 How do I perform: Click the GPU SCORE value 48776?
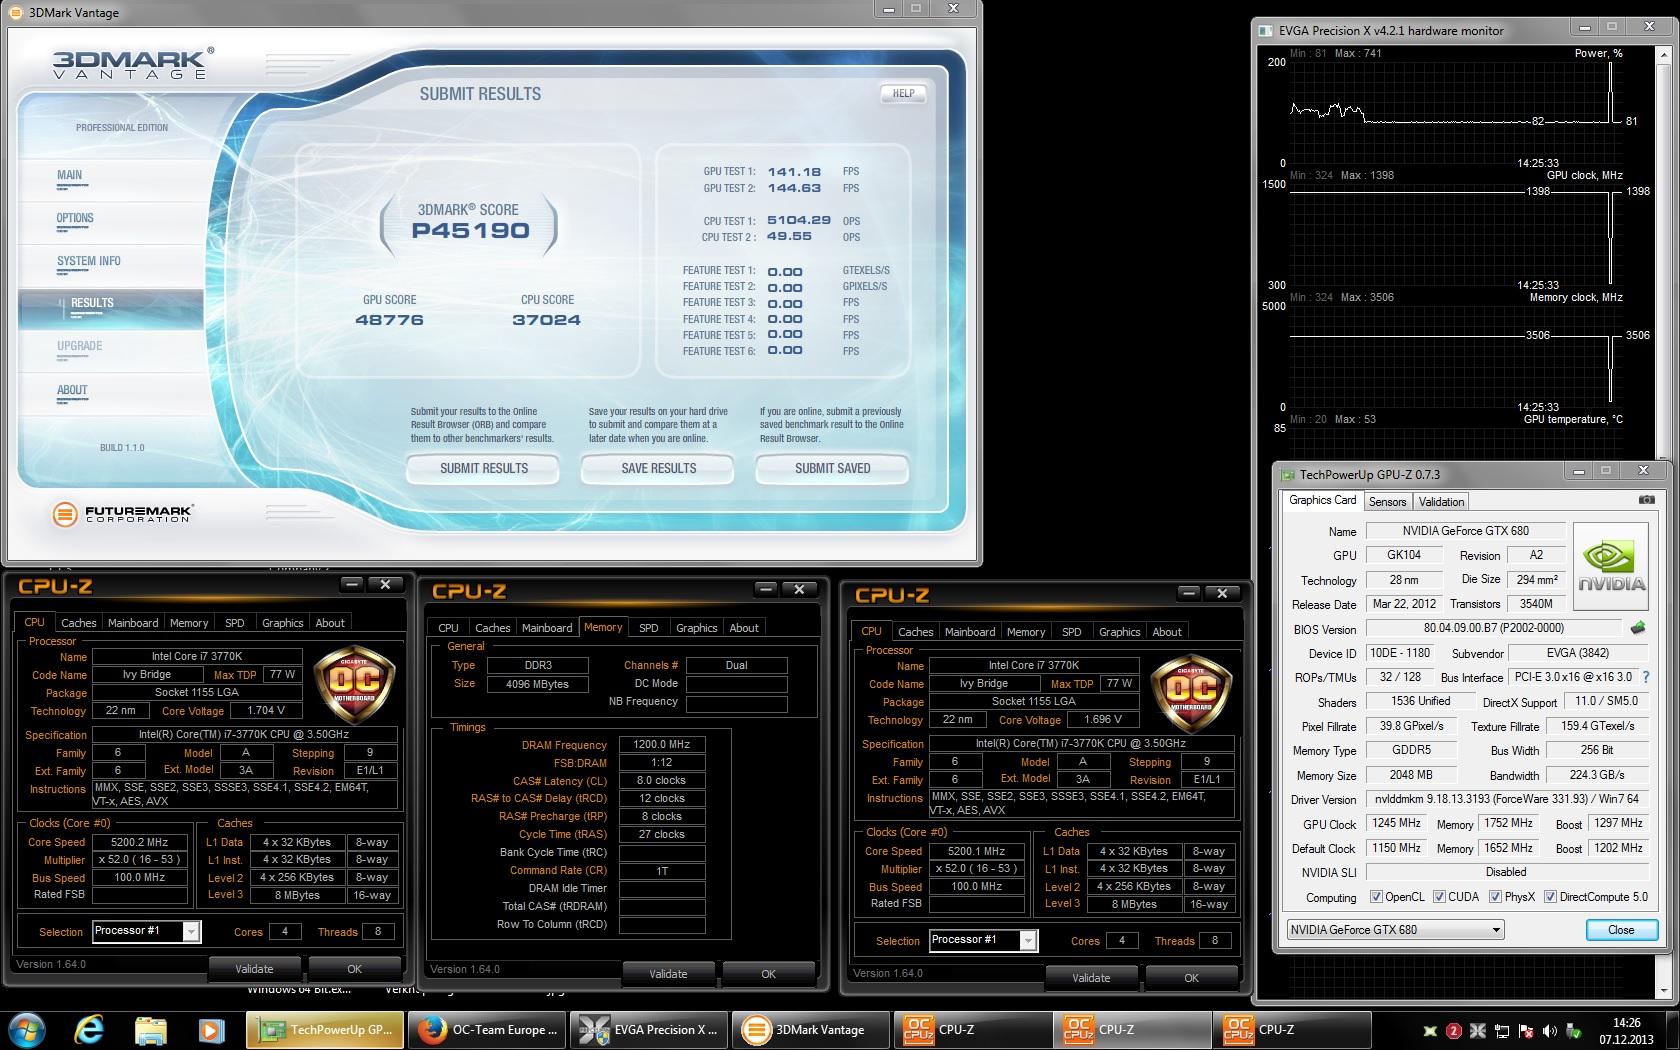pos(389,320)
